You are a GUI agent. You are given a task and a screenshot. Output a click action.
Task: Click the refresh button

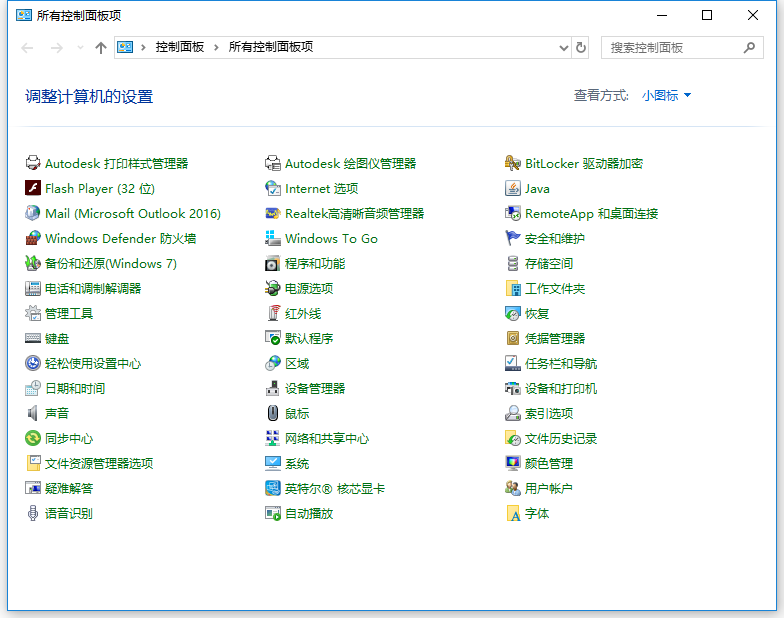580,48
